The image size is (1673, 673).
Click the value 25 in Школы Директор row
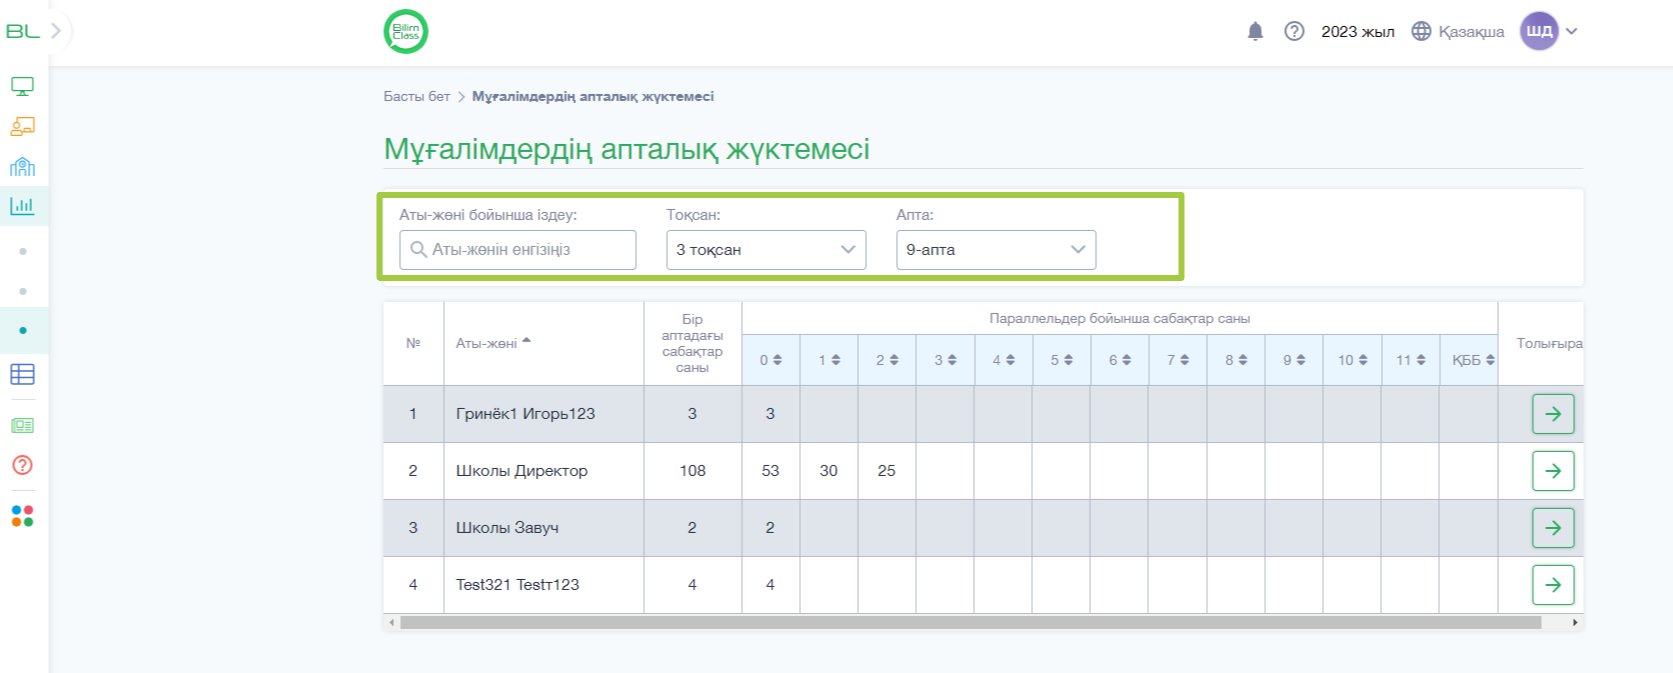(887, 471)
